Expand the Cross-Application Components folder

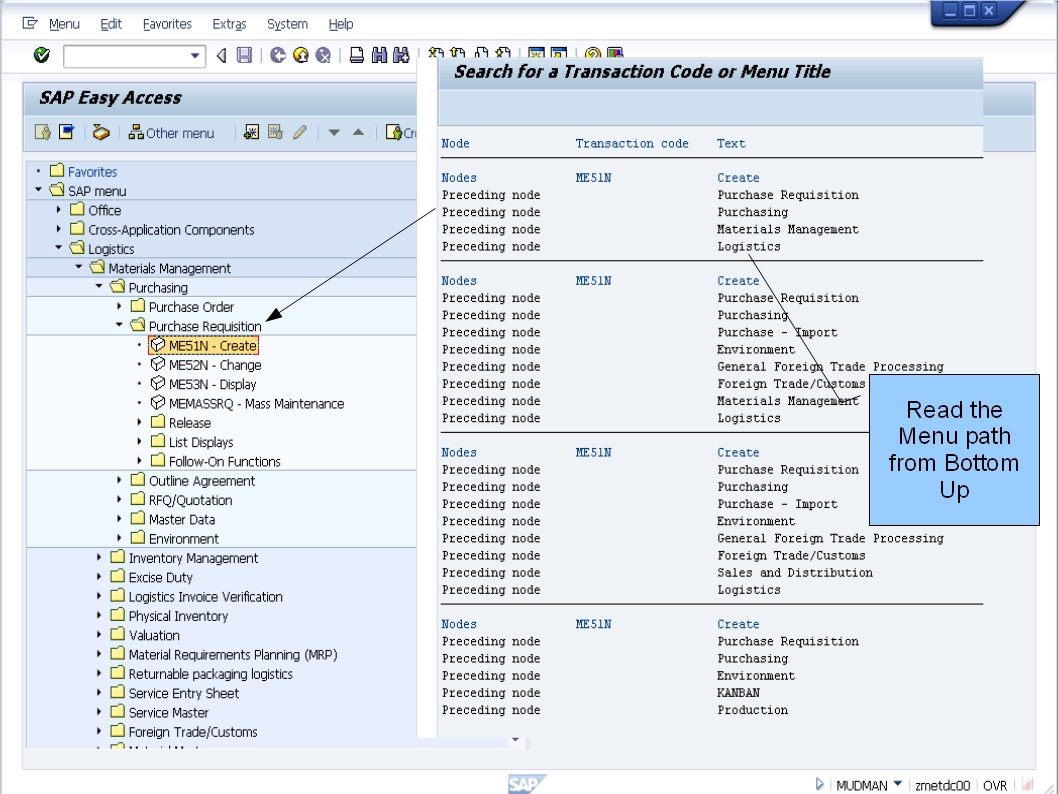coord(59,229)
